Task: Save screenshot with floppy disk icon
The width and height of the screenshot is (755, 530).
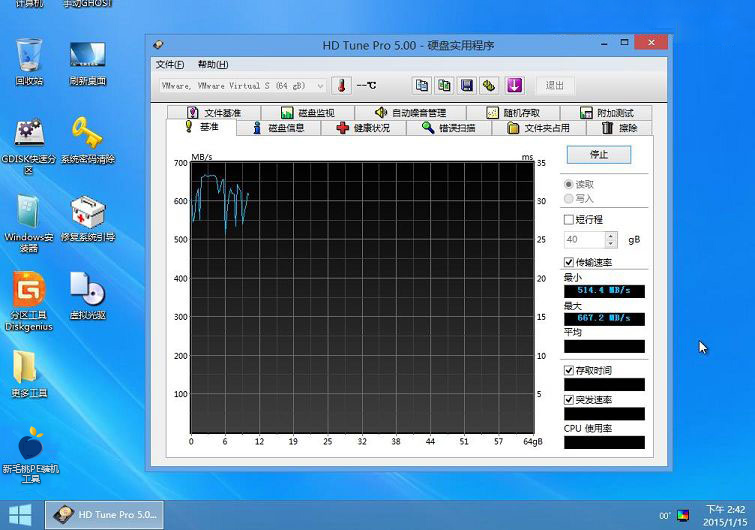Action: click(x=467, y=86)
